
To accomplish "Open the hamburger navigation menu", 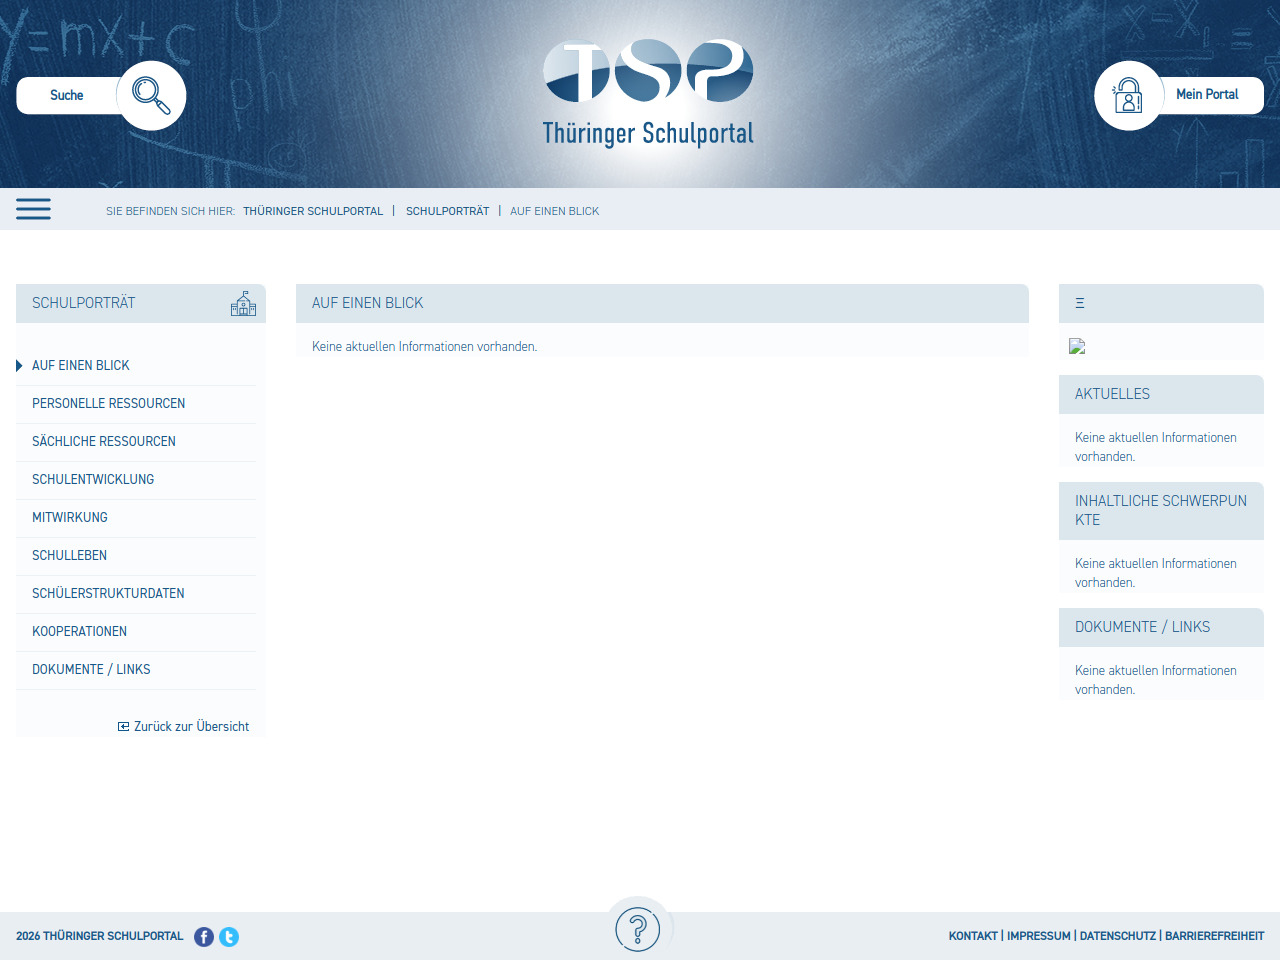I will pyautogui.click(x=33, y=209).
